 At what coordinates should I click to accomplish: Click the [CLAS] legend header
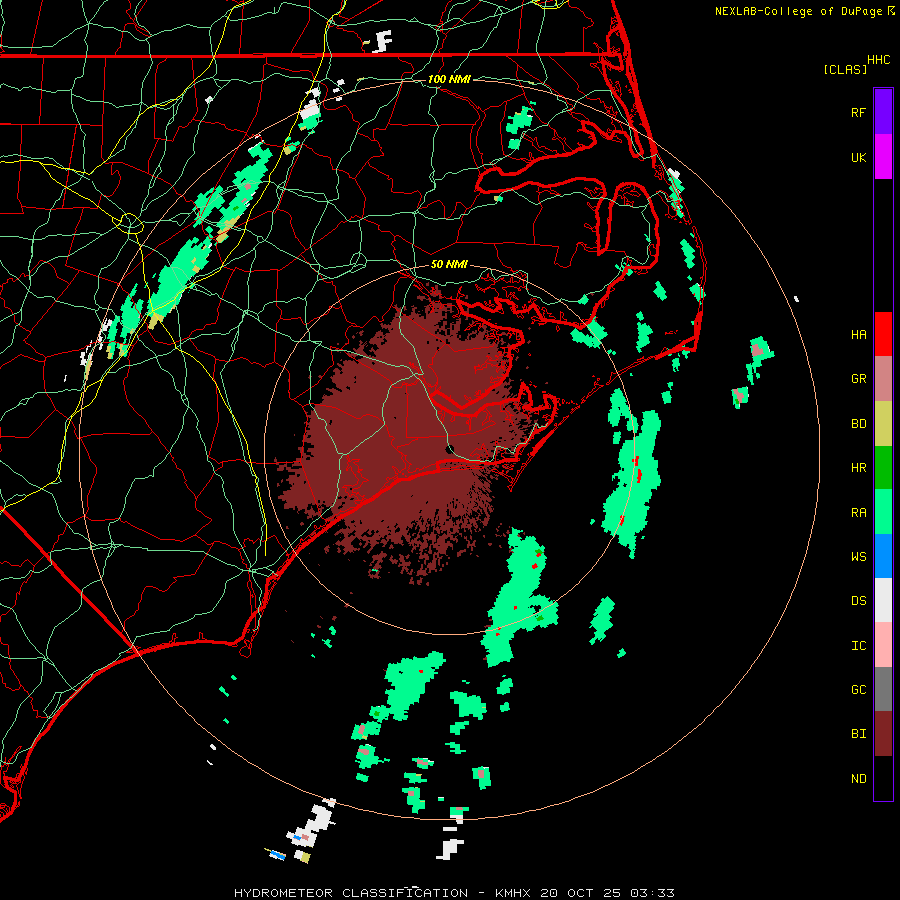pyautogui.click(x=845, y=69)
